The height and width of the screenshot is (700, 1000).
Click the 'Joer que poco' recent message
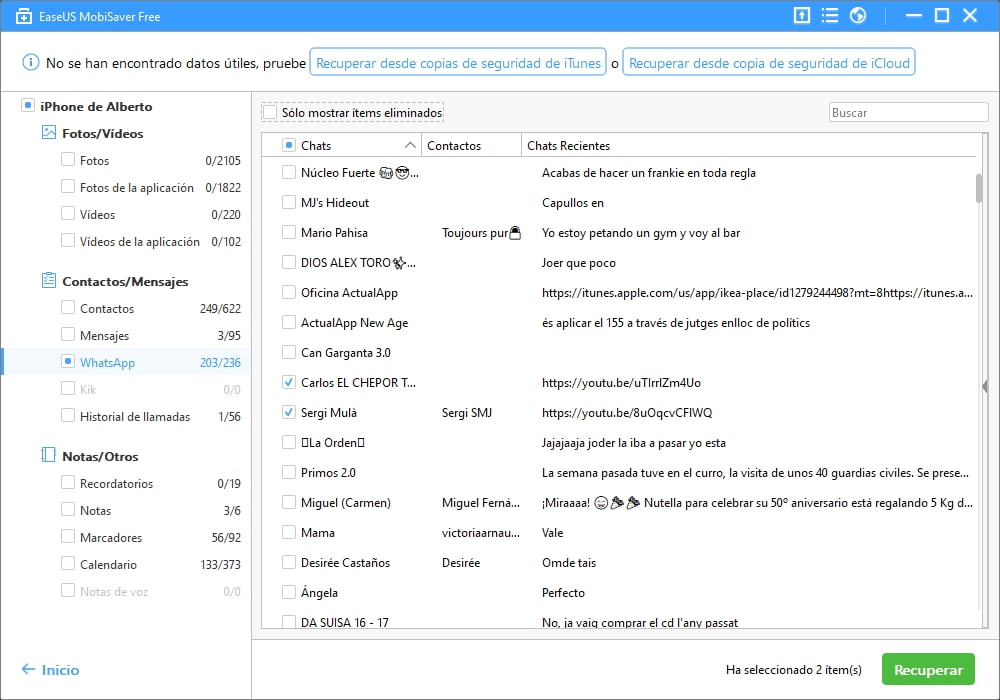click(578, 263)
